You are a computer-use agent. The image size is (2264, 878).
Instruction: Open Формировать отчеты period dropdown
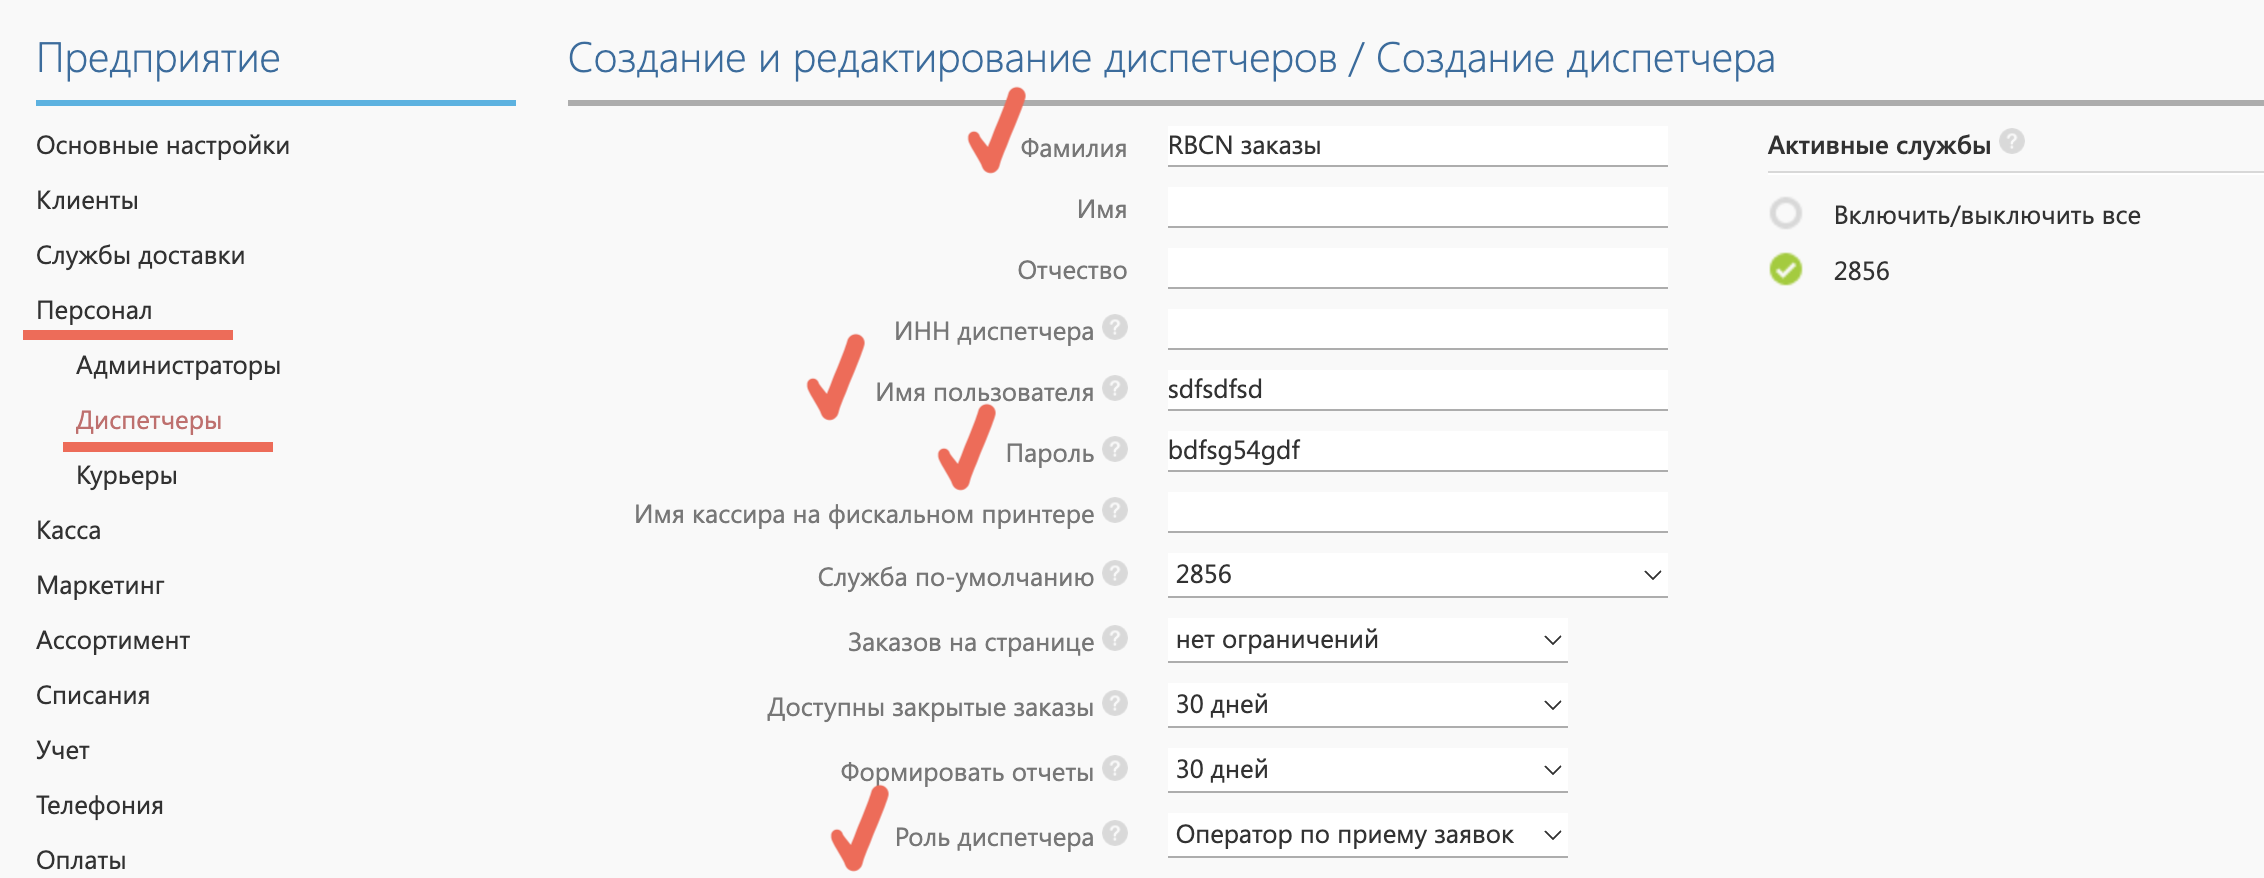tap(1366, 770)
